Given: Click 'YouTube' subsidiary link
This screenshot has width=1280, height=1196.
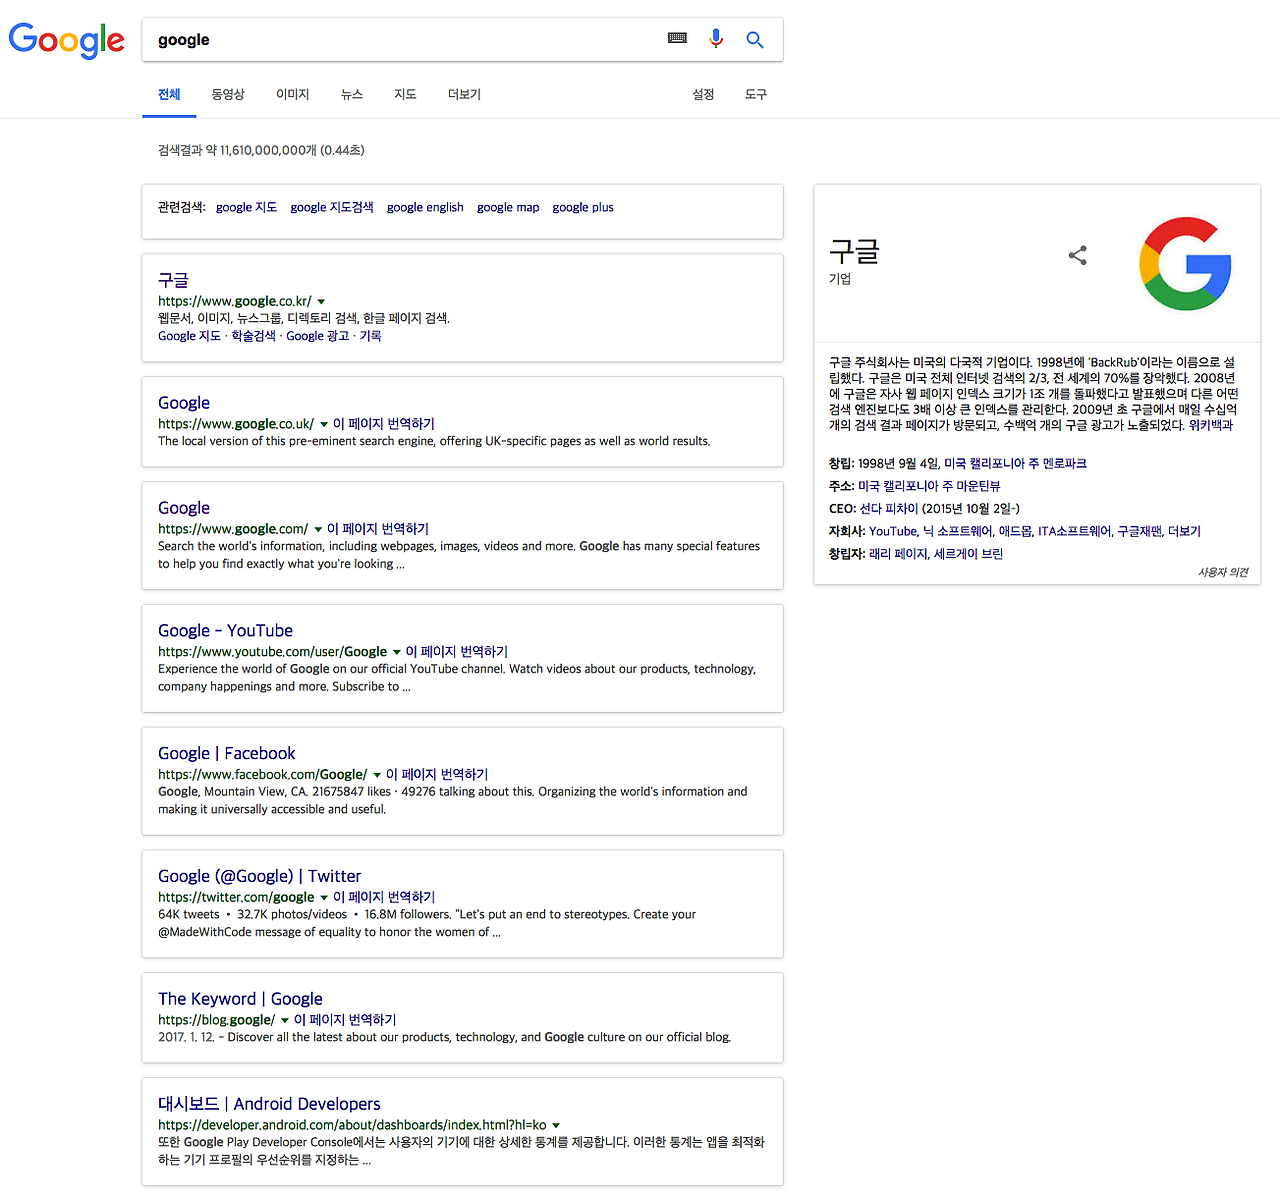Looking at the screenshot, I should [893, 532].
